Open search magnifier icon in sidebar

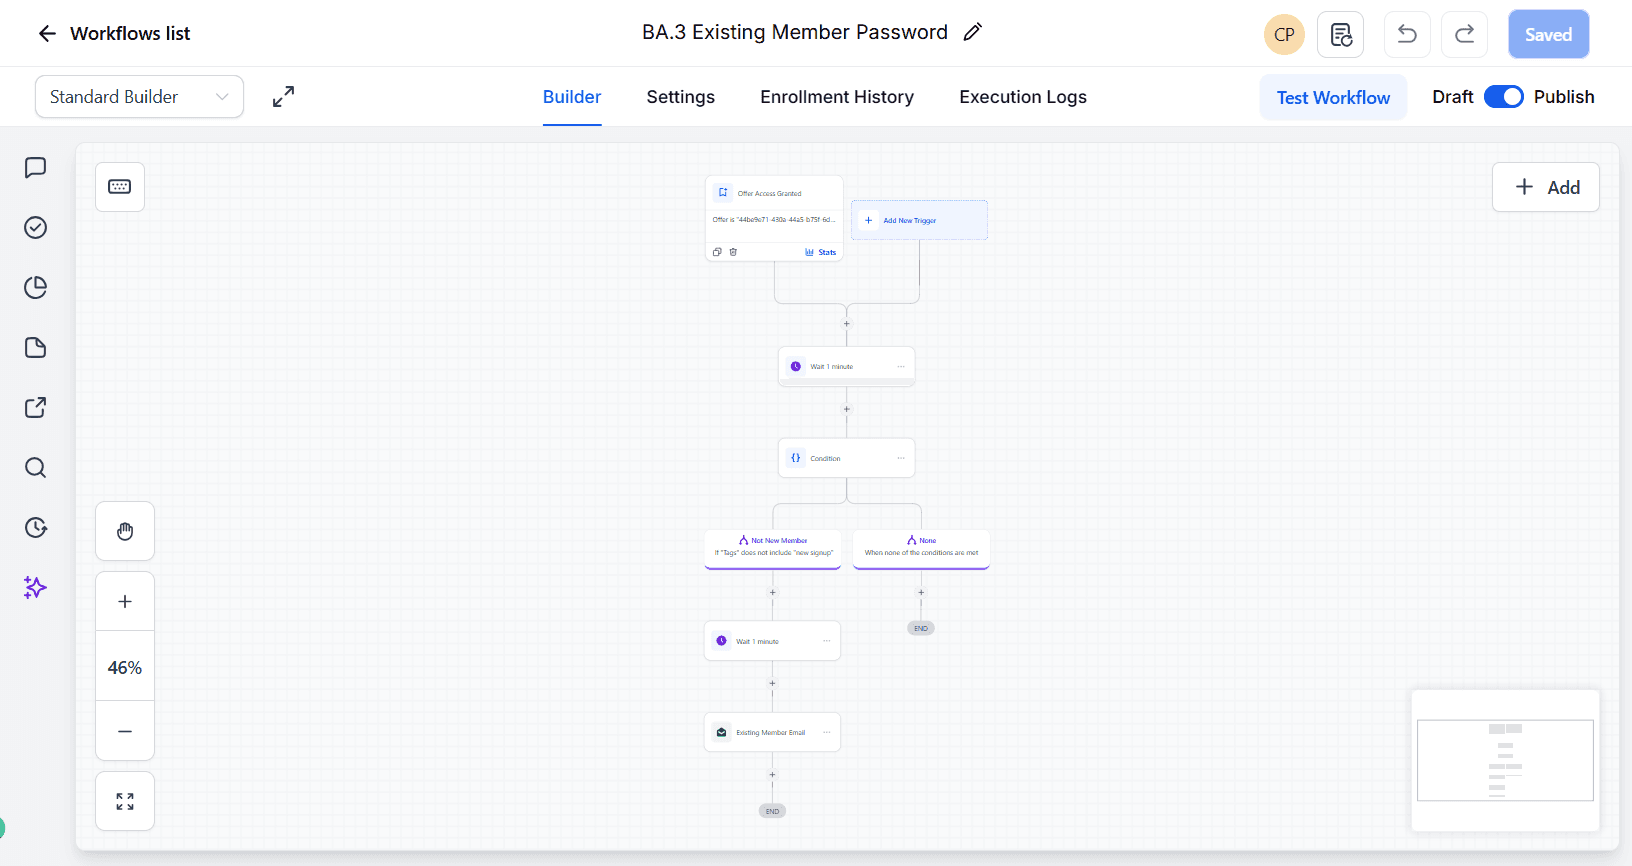pos(35,468)
